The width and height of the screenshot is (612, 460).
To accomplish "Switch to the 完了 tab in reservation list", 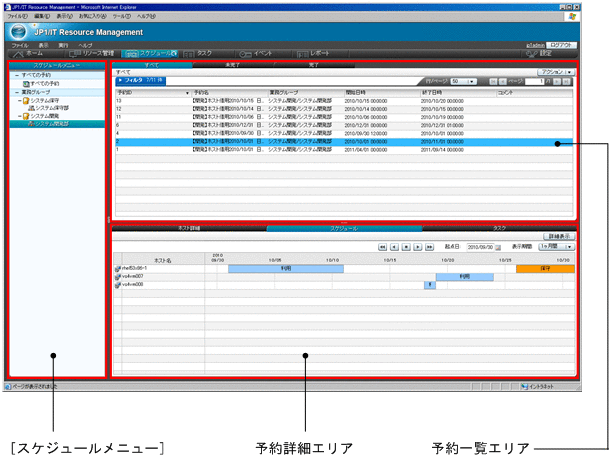I will pyautogui.click(x=314, y=65).
